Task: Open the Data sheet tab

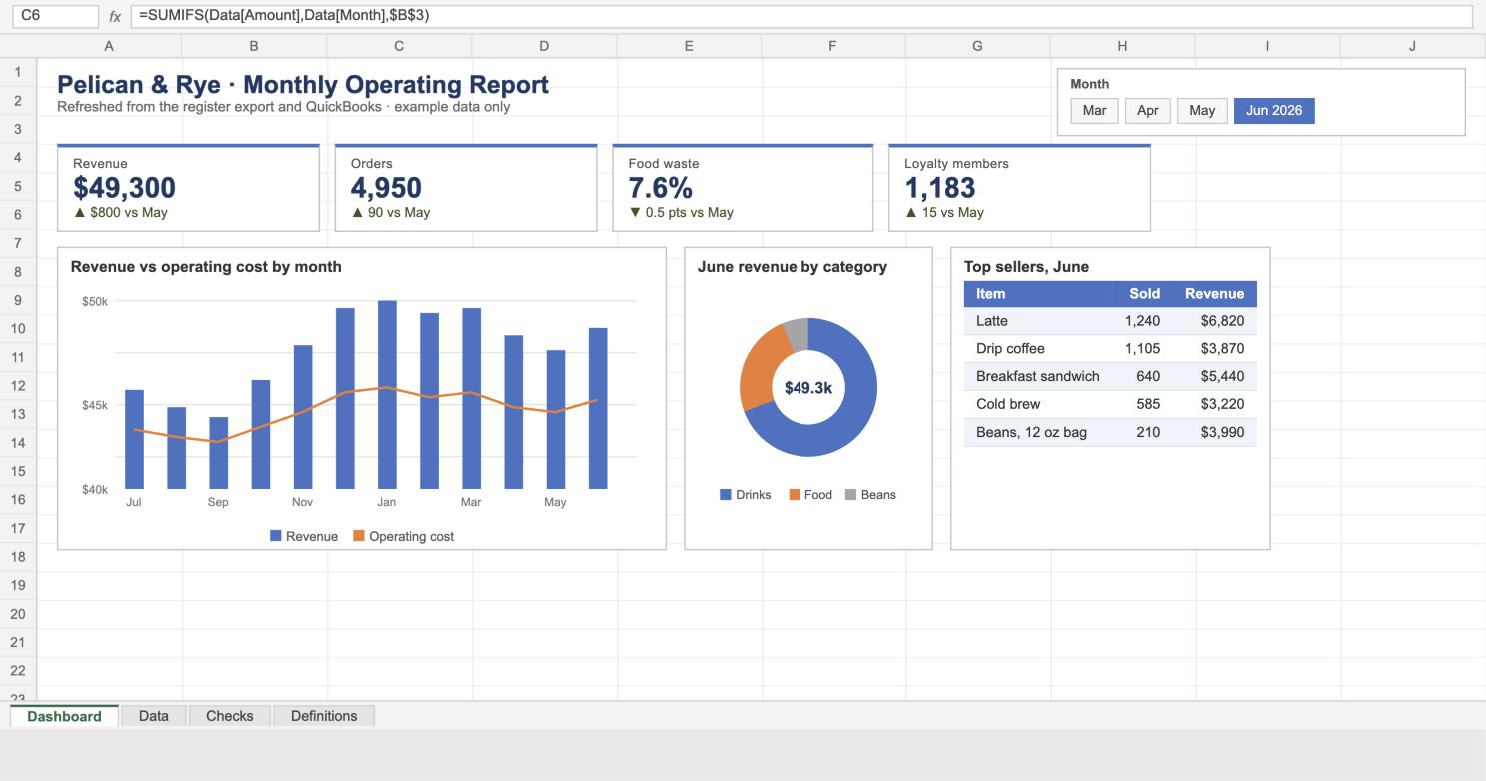Action: 154,716
